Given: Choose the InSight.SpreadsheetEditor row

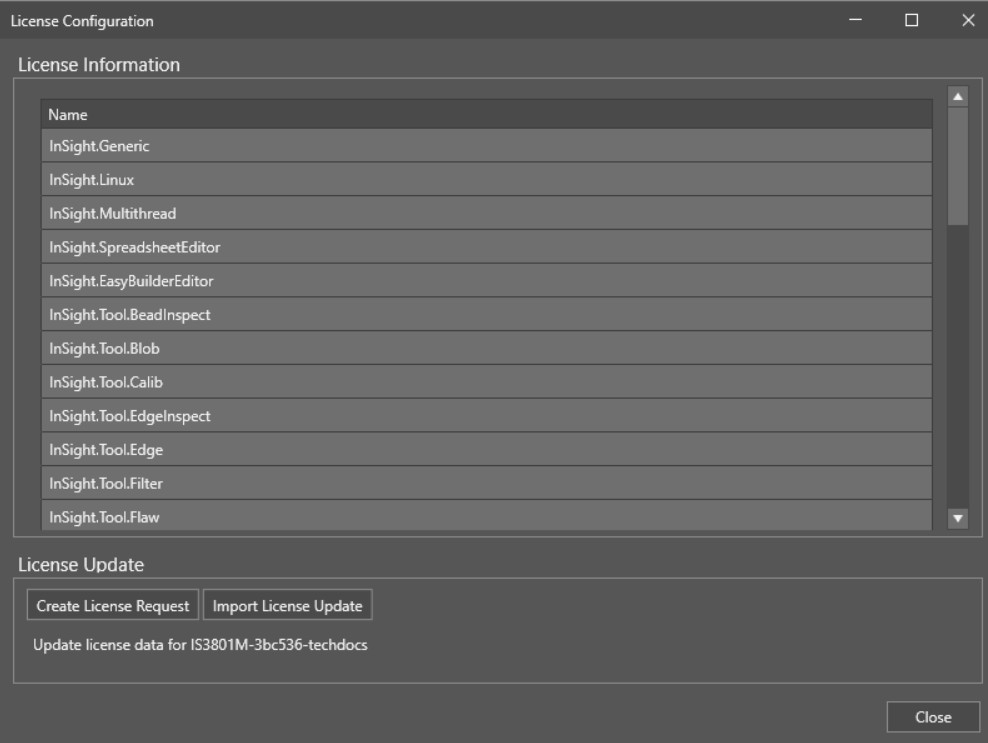Looking at the screenshot, I should (x=486, y=247).
